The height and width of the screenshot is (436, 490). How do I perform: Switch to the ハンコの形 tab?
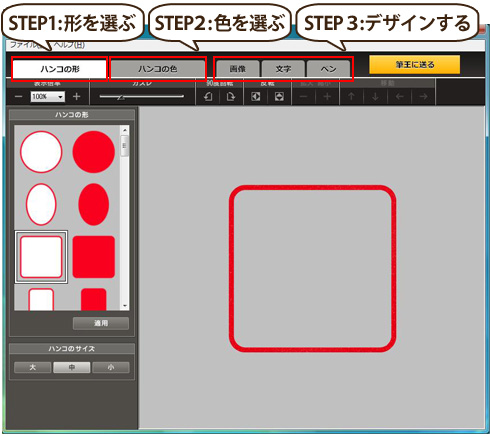click(x=60, y=69)
